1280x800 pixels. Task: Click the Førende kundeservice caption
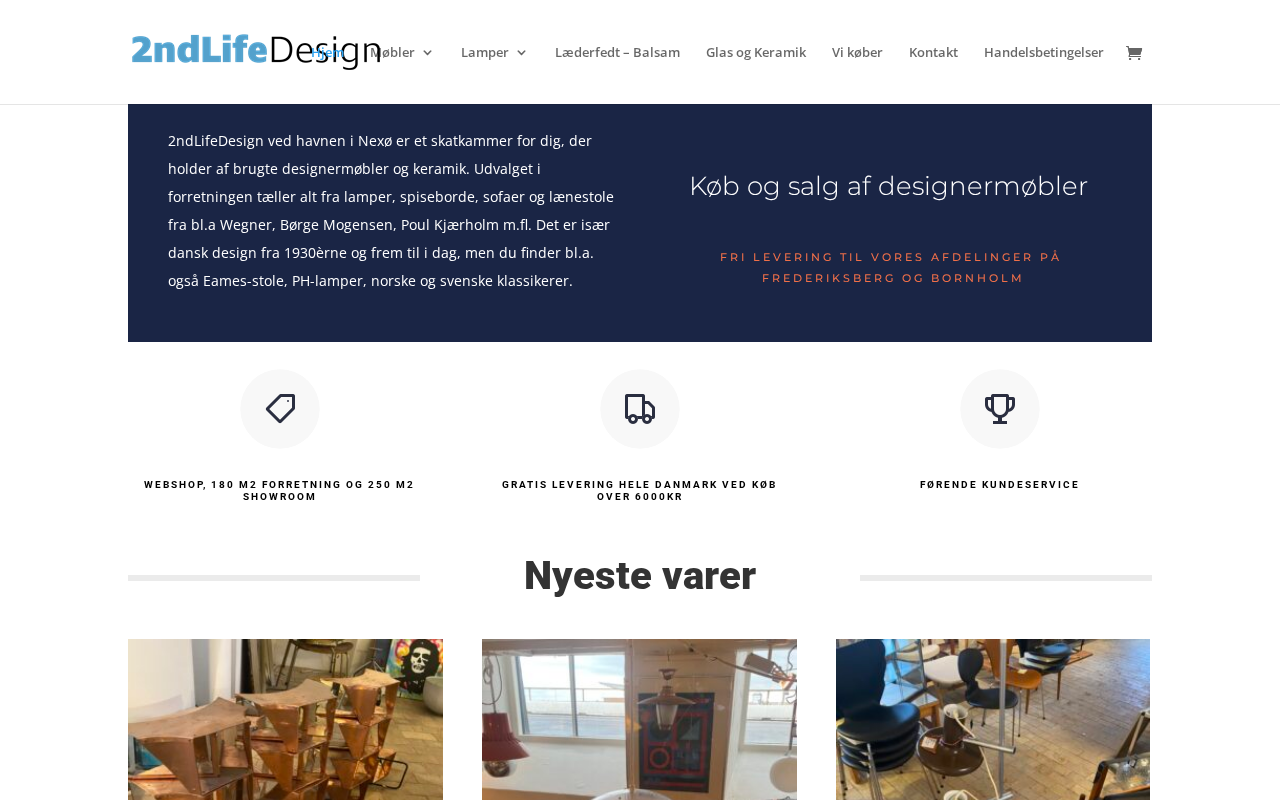coord(1000,485)
